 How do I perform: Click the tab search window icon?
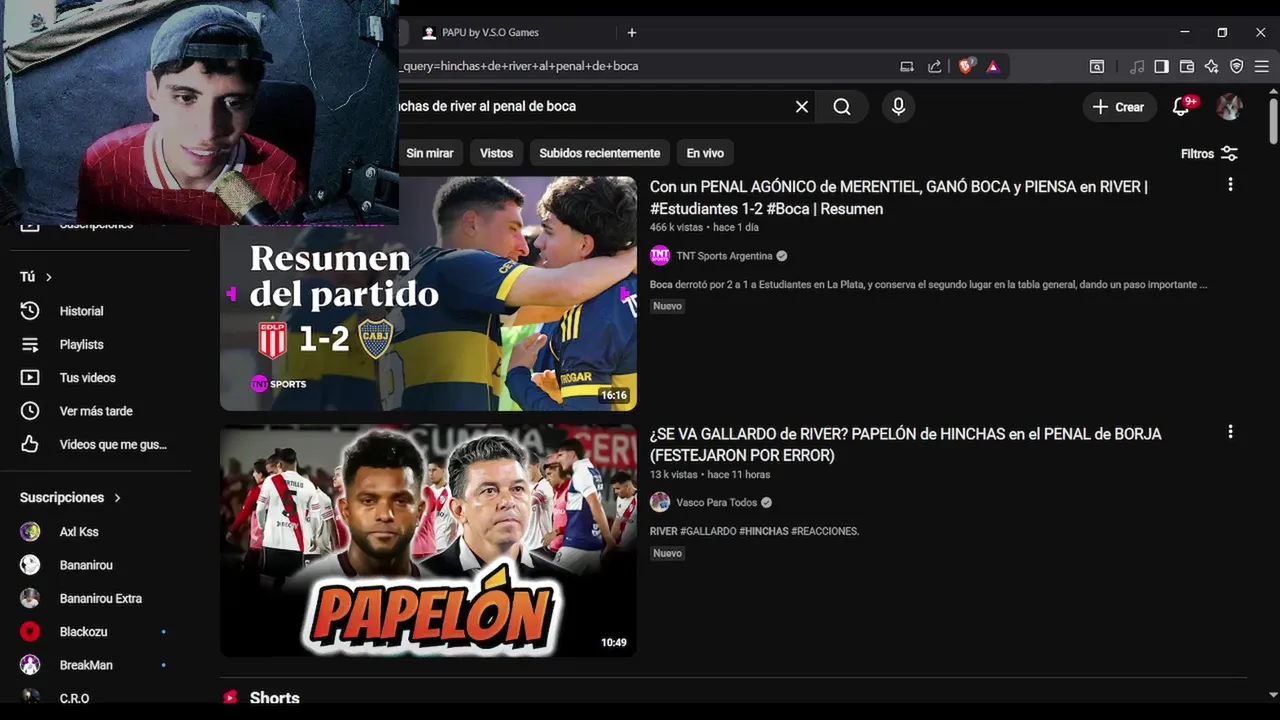click(1097, 66)
